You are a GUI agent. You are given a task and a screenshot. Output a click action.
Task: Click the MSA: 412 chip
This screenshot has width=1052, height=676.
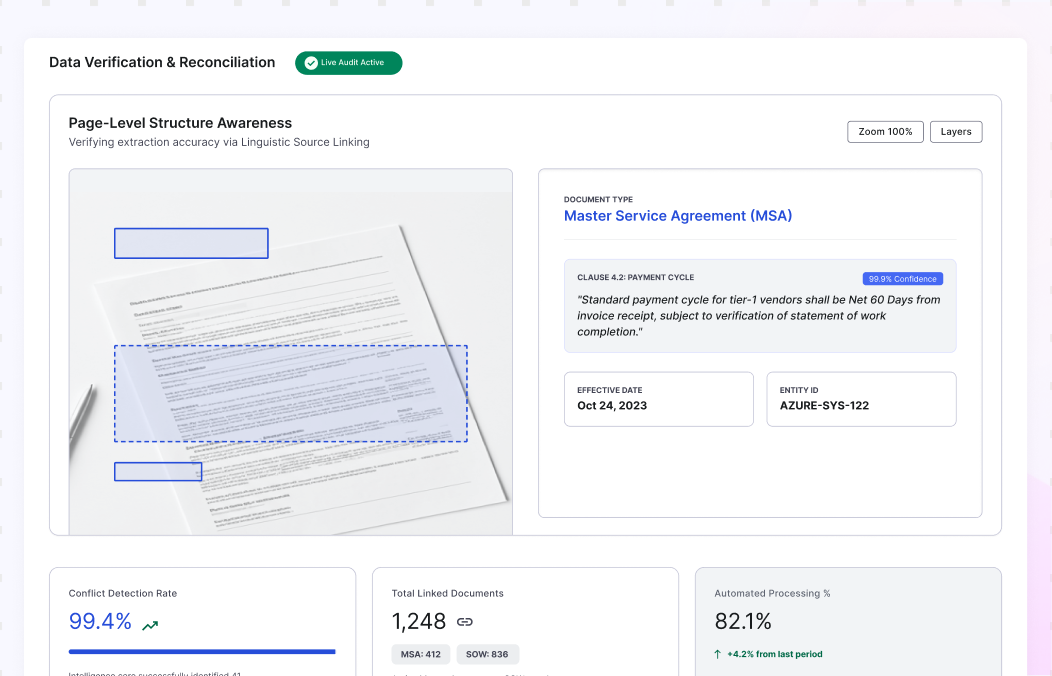(421, 654)
